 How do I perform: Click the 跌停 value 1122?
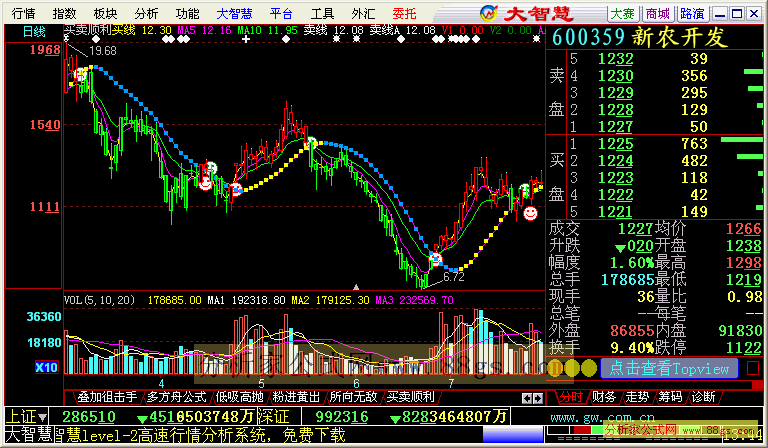744,348
